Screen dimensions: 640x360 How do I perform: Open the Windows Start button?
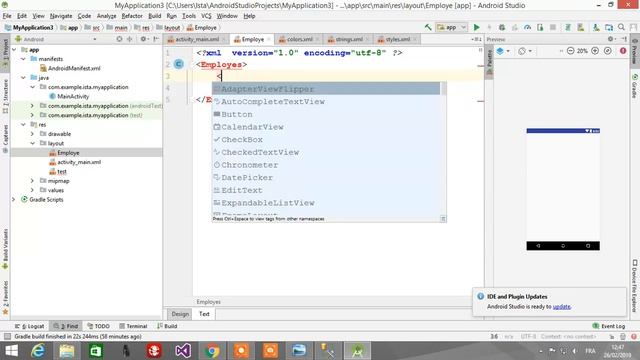11,351
